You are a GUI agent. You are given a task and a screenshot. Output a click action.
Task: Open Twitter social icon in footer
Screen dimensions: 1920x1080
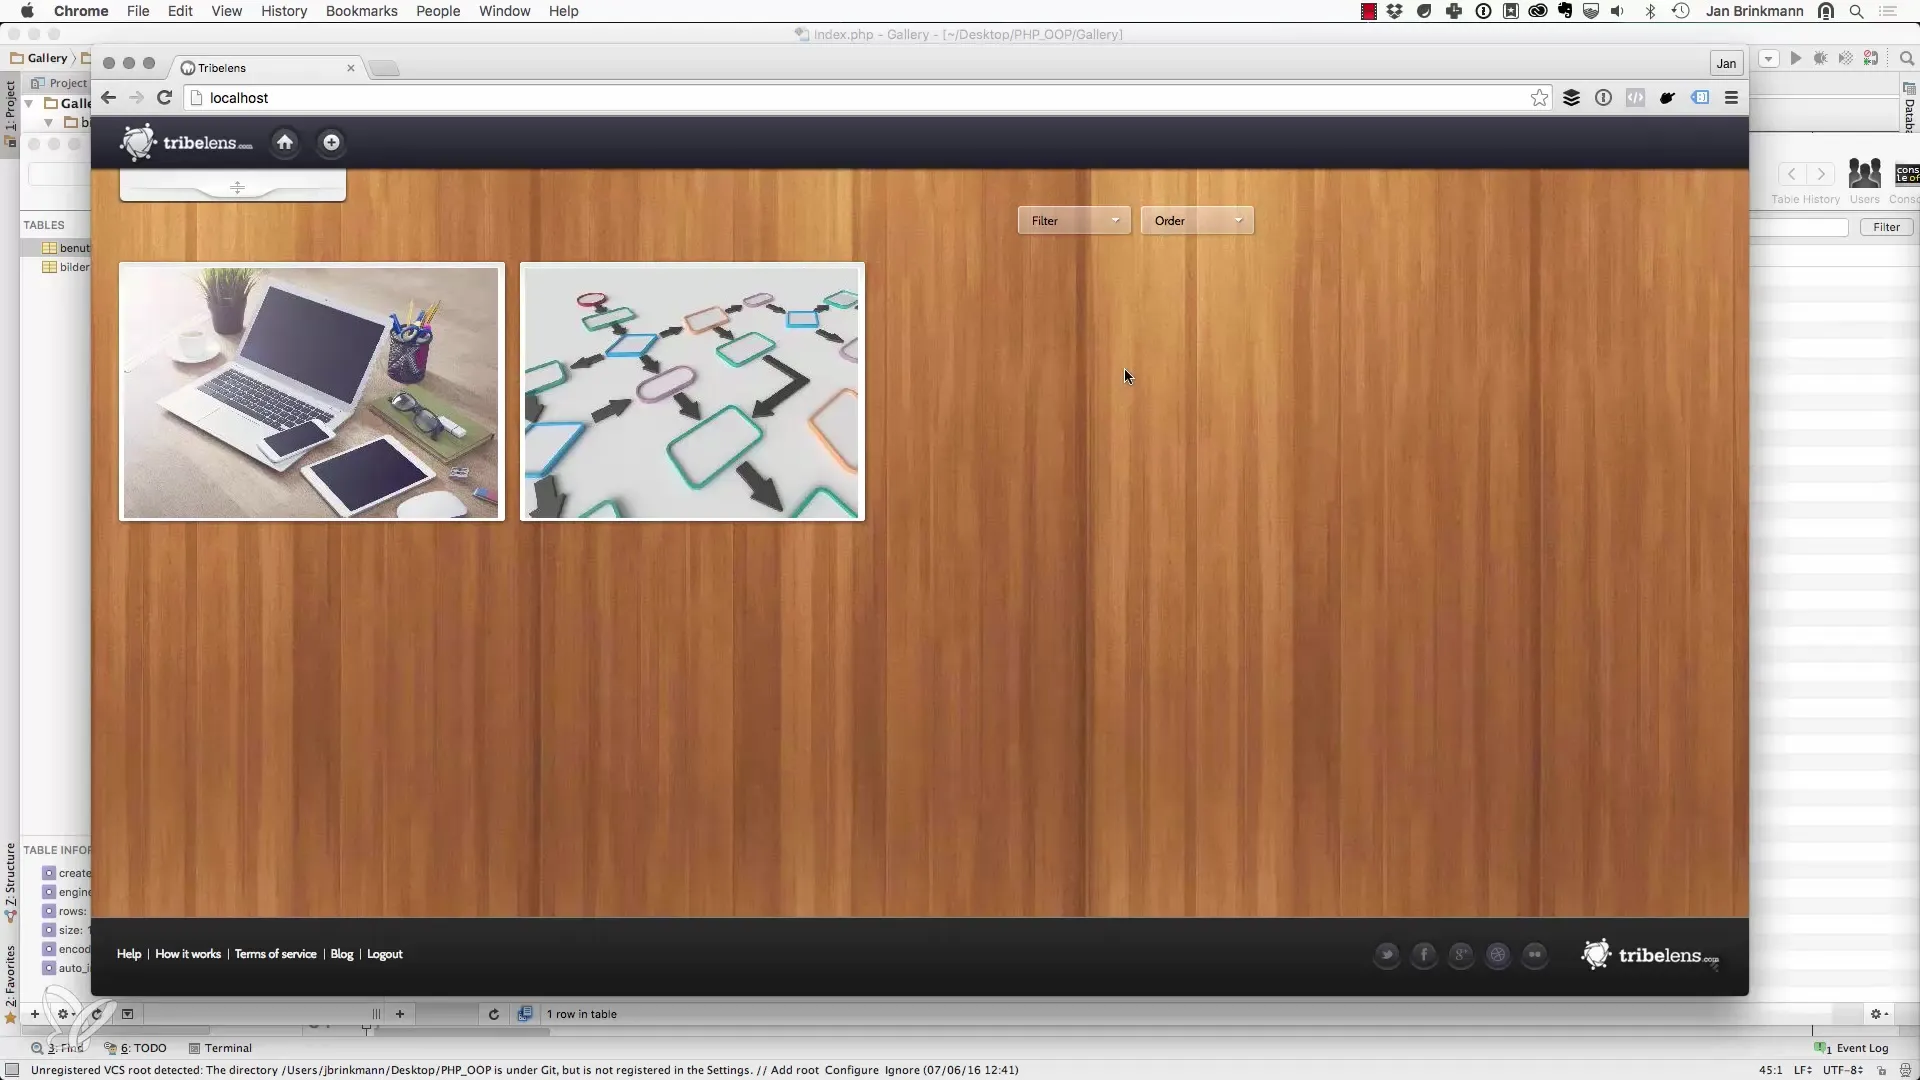(x=1387, y=955)
